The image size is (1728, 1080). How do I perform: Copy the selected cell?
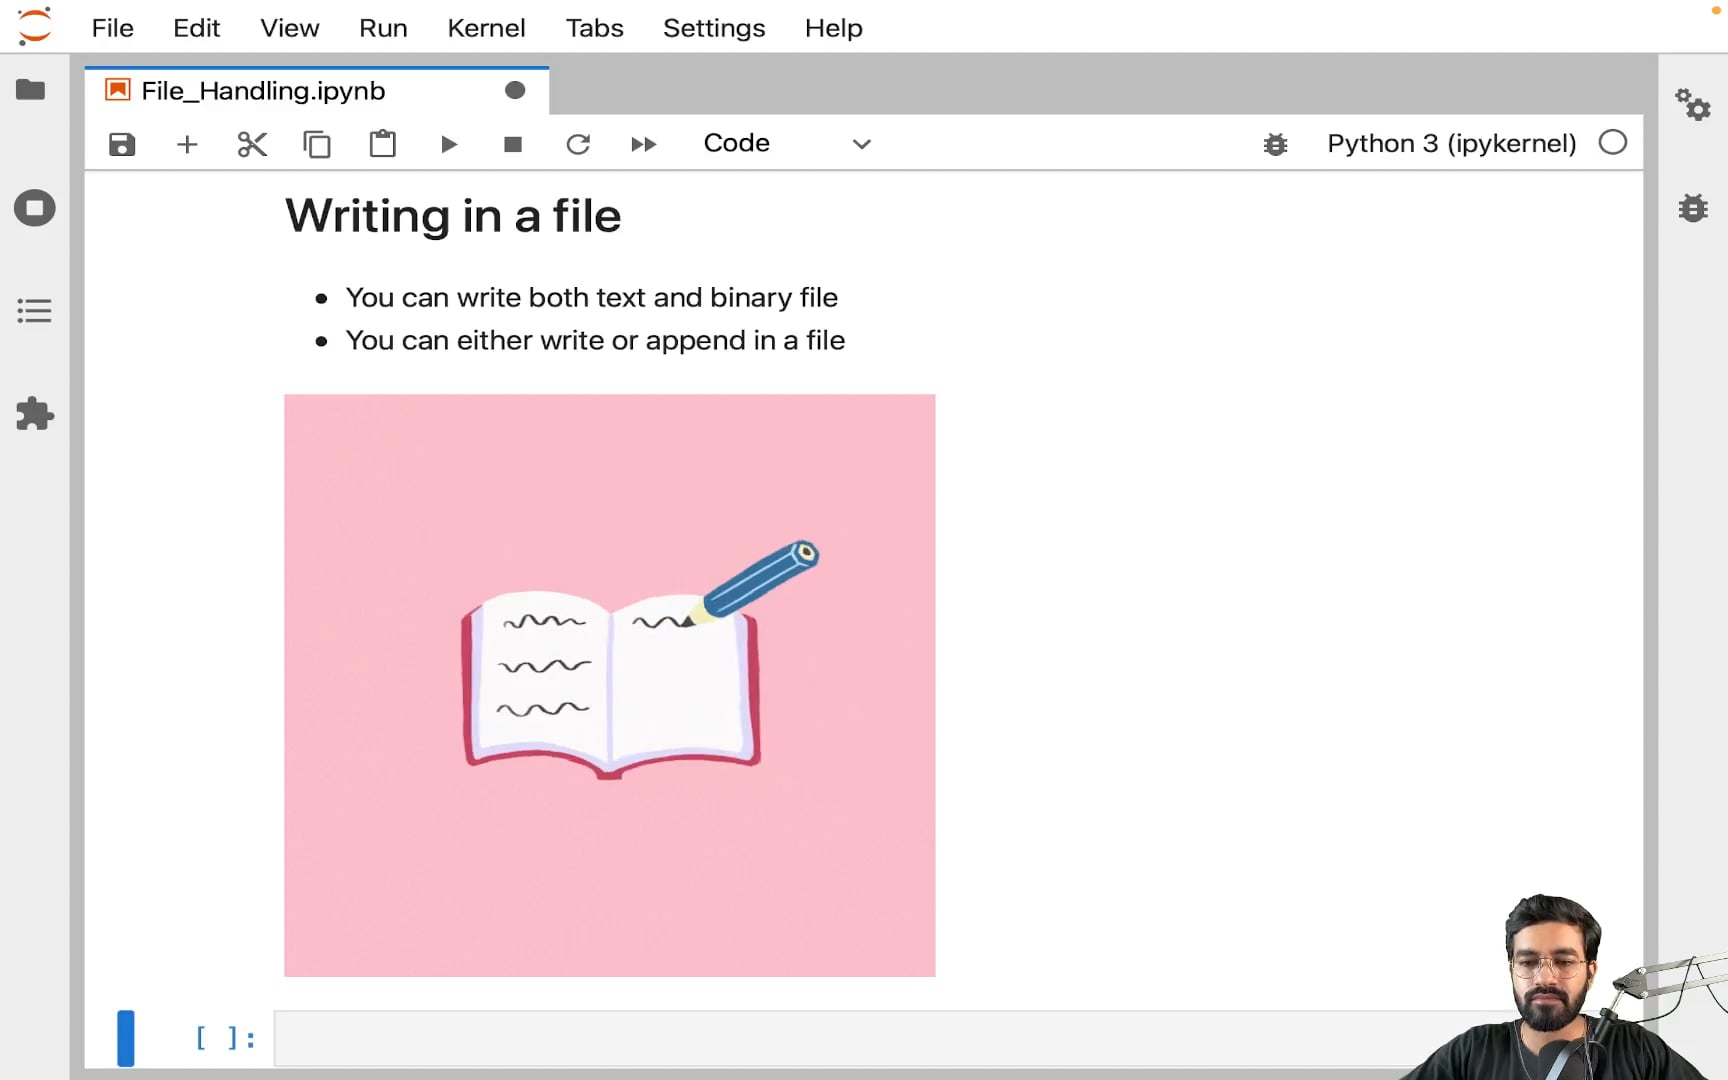pos(317,144)
